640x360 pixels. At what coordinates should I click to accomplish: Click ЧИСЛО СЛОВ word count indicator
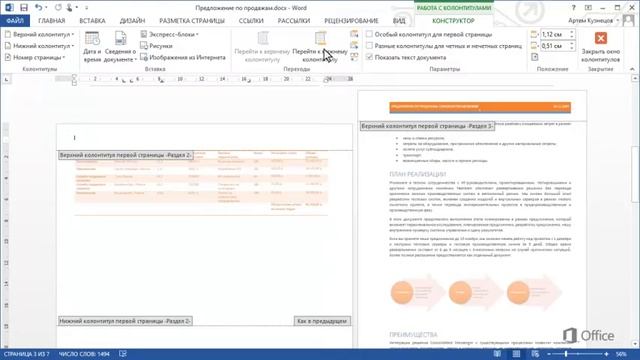coord(84,354)
